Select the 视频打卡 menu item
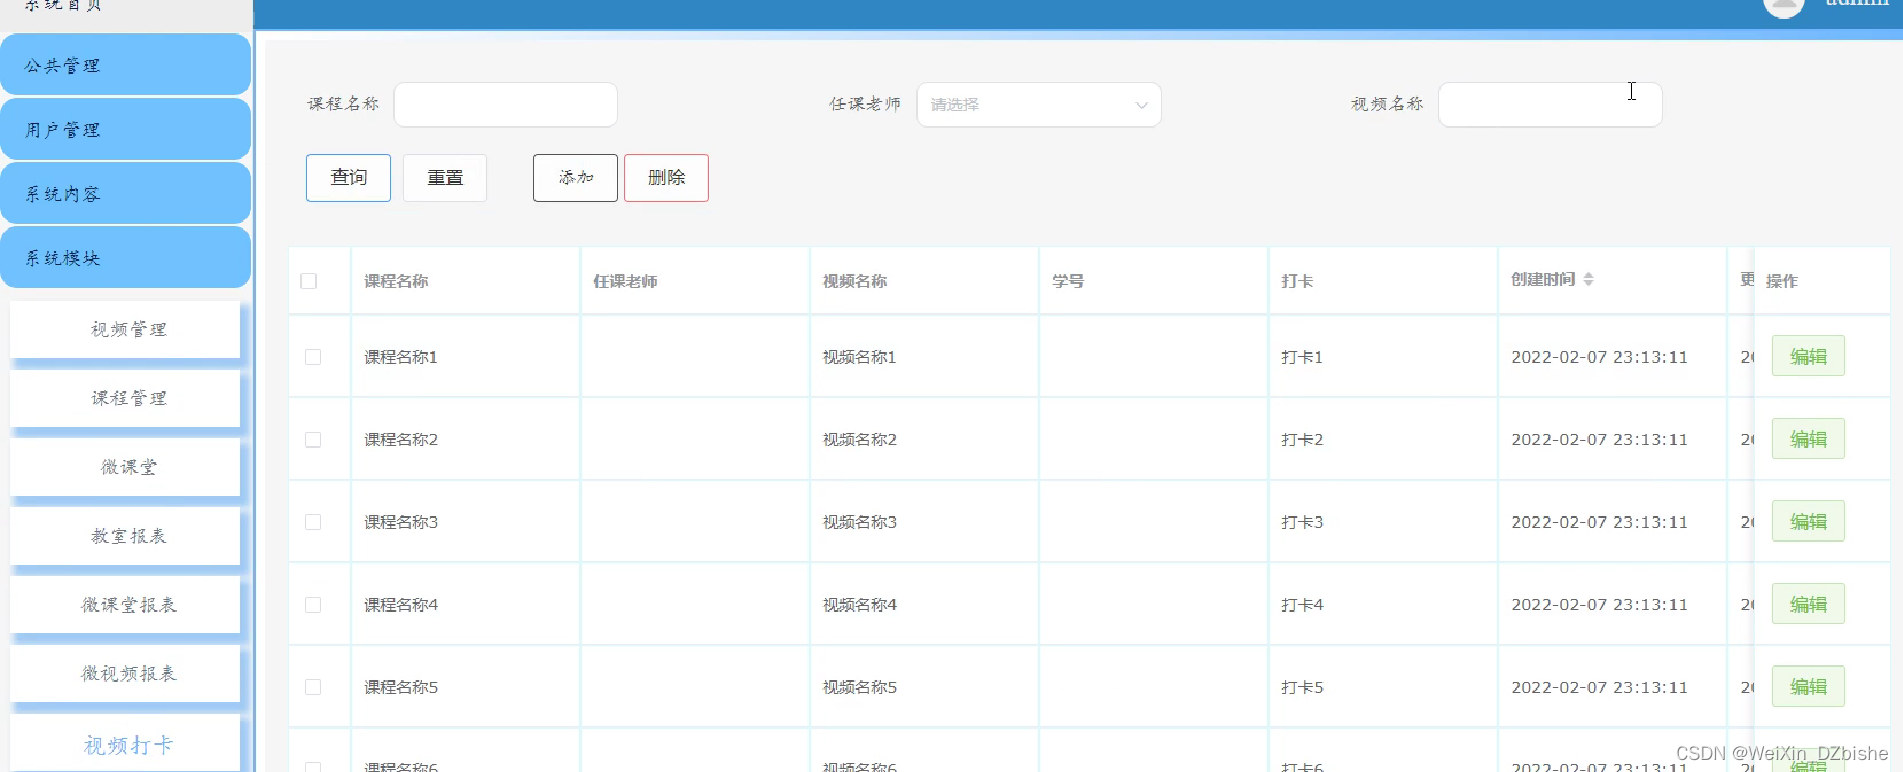 (125, 744)
